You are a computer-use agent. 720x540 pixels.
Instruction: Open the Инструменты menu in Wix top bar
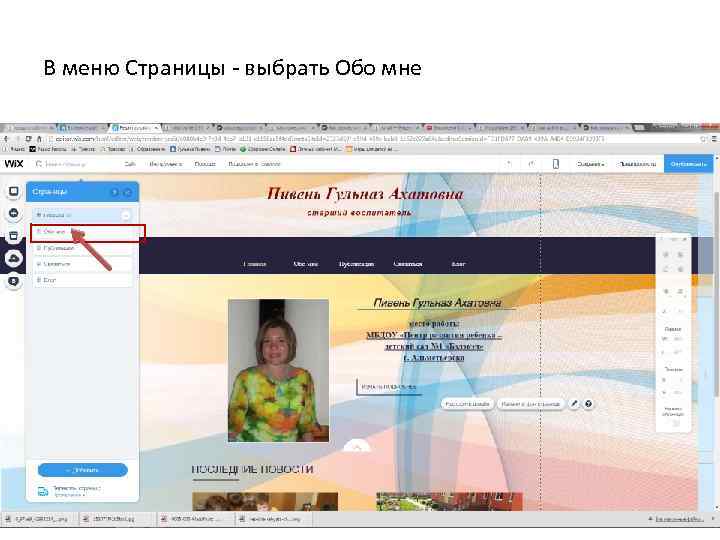[165, 164]
